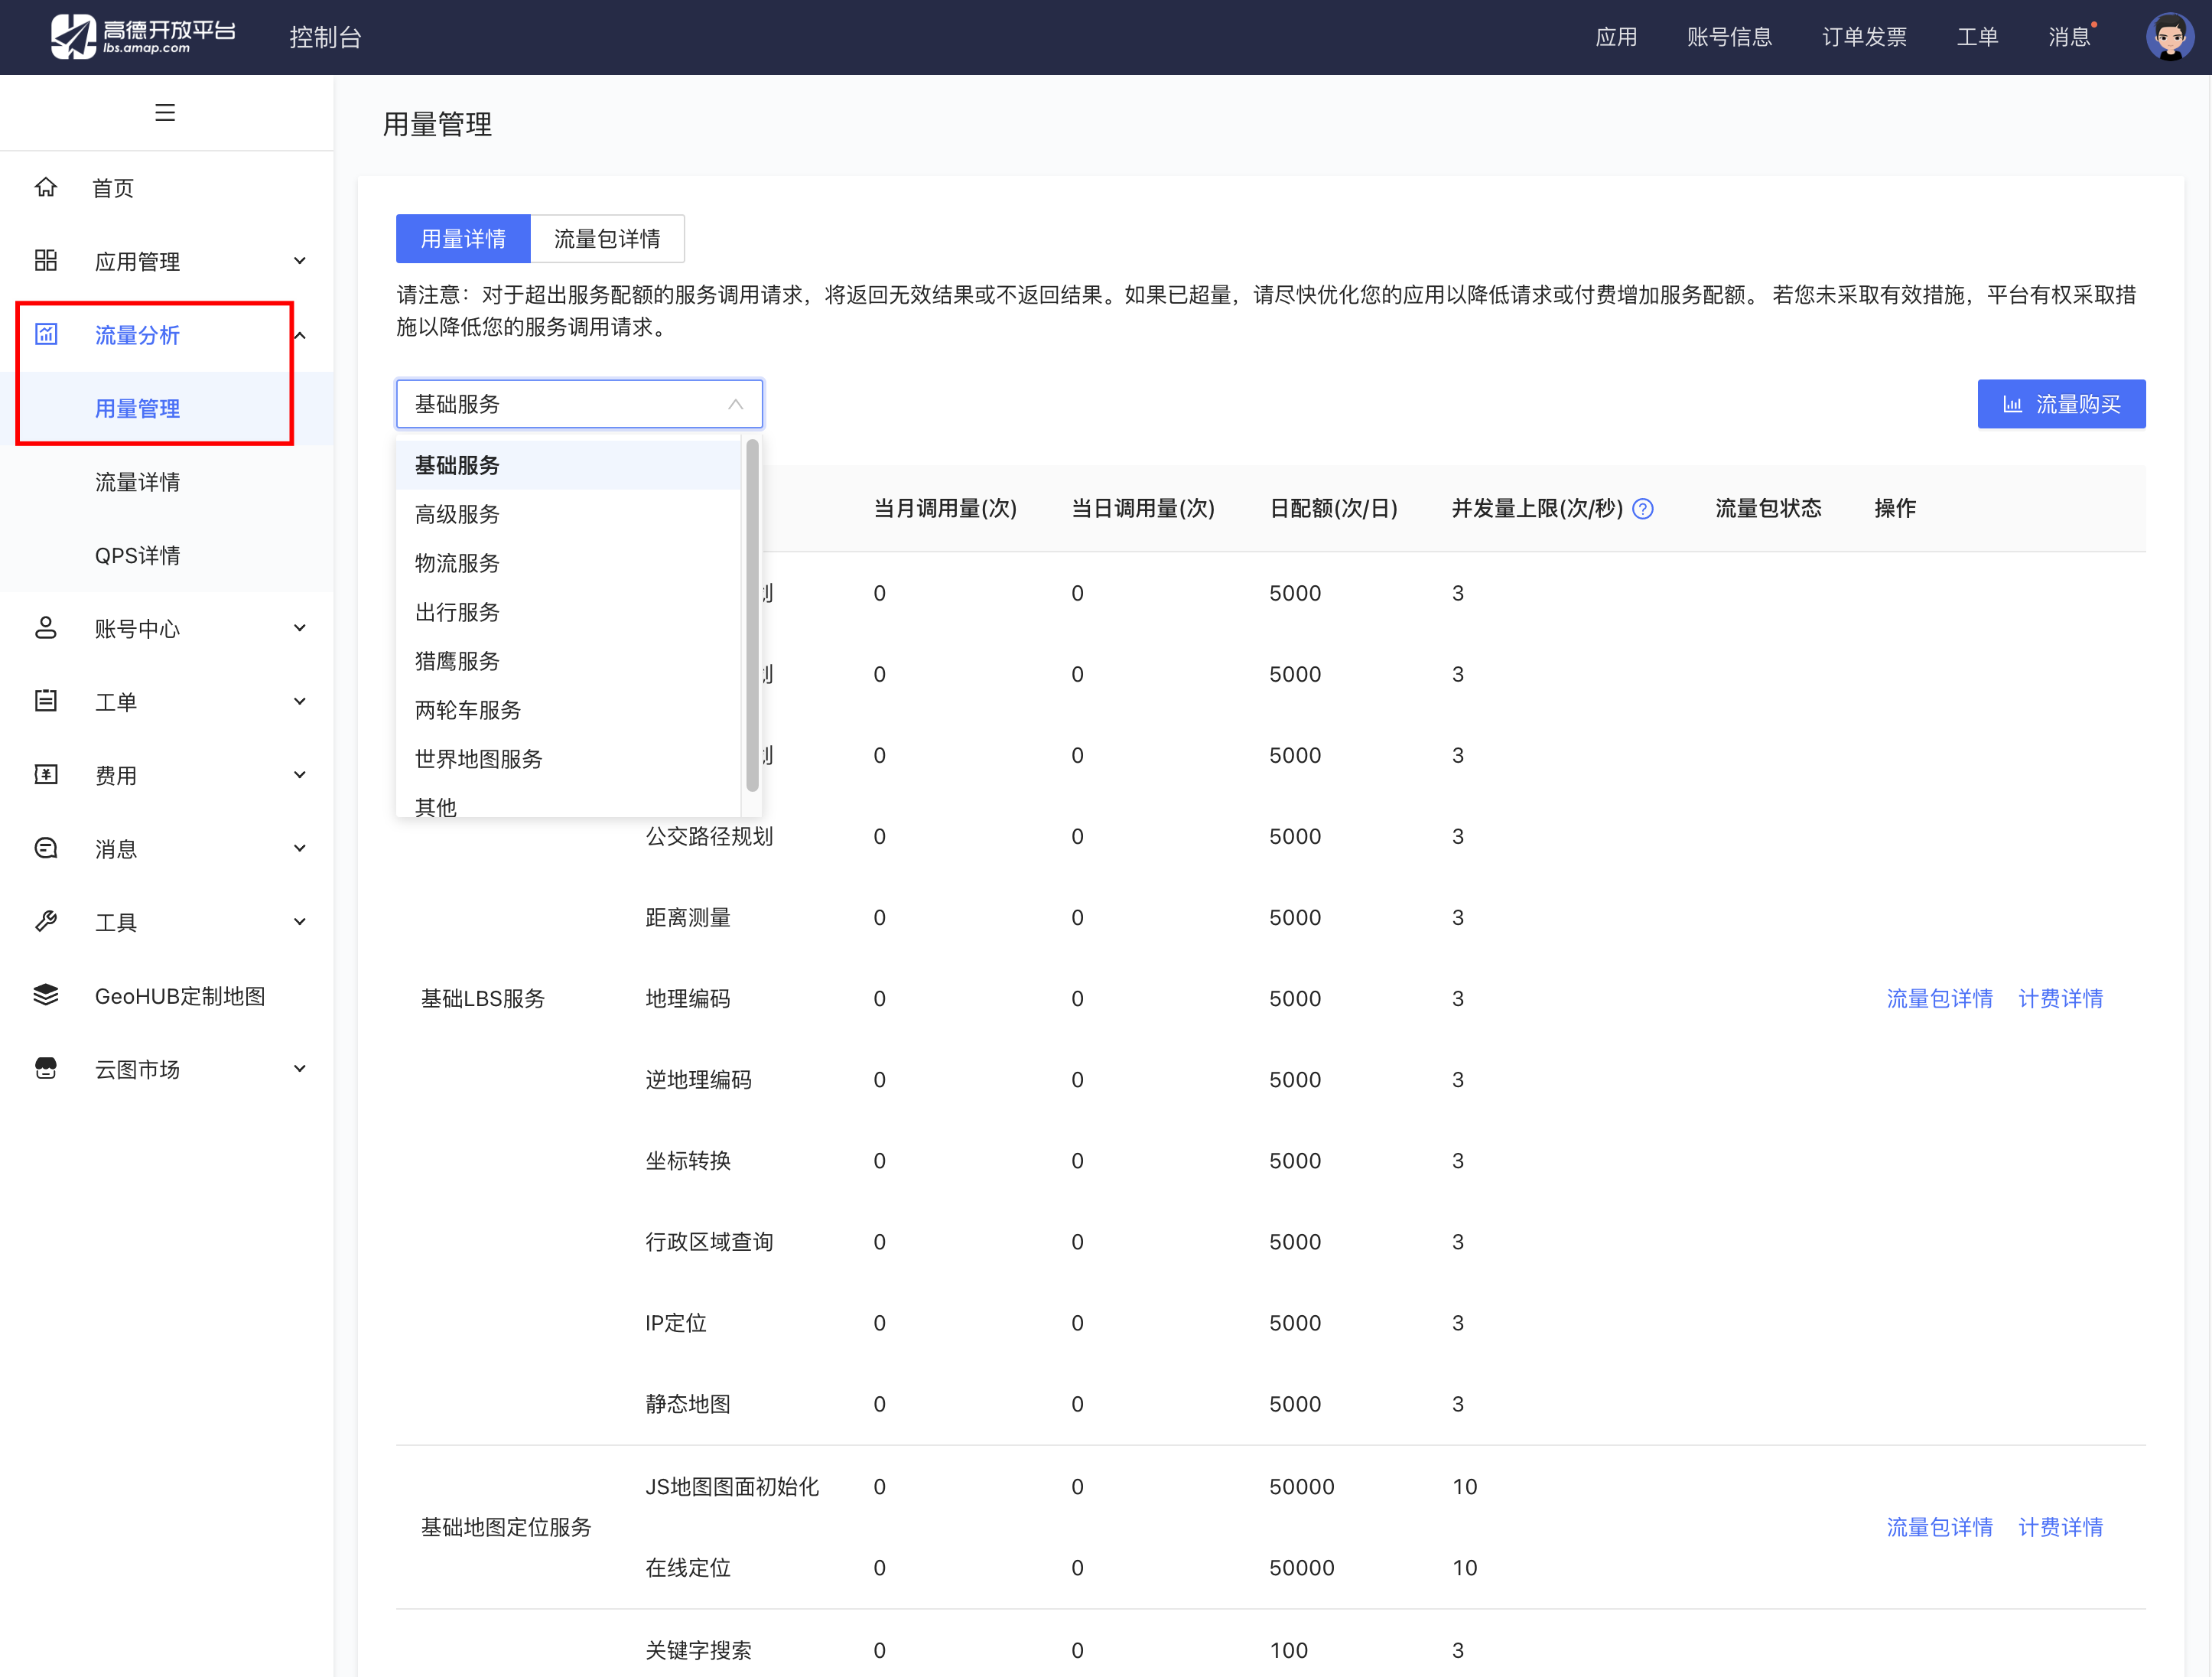Screen dimensions: 2212x1677
Task: Open QPS详情 in the sidebar
Action: [137, 555]
